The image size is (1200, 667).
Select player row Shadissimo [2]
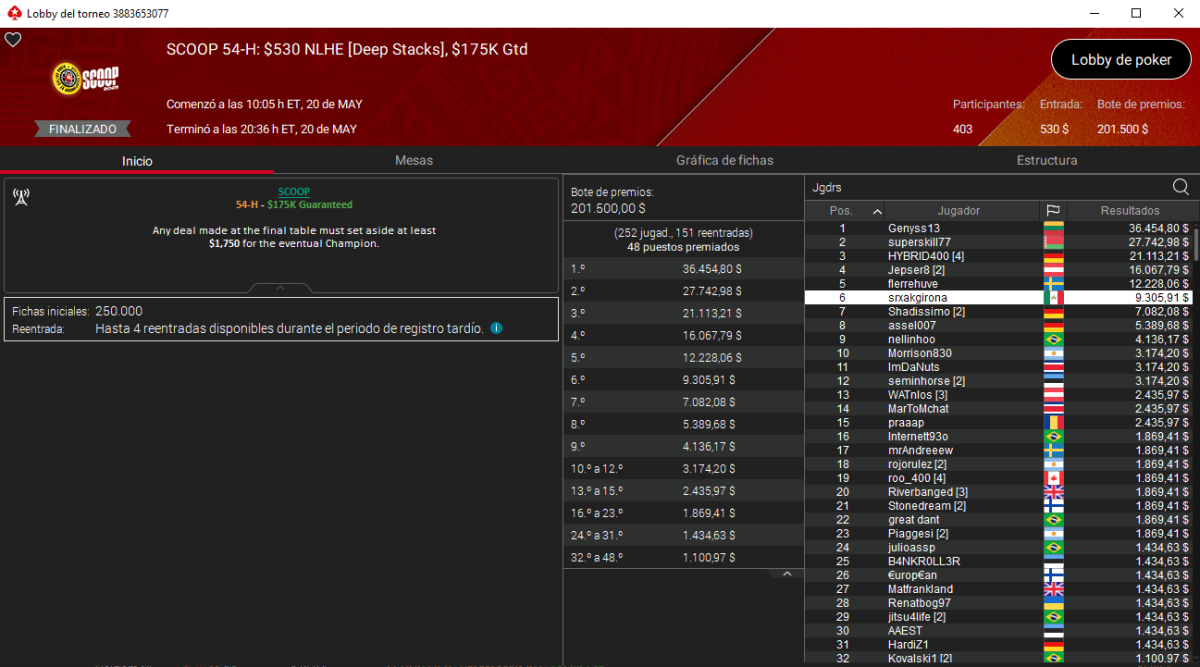pyautogui.click(x=998, y=312)
